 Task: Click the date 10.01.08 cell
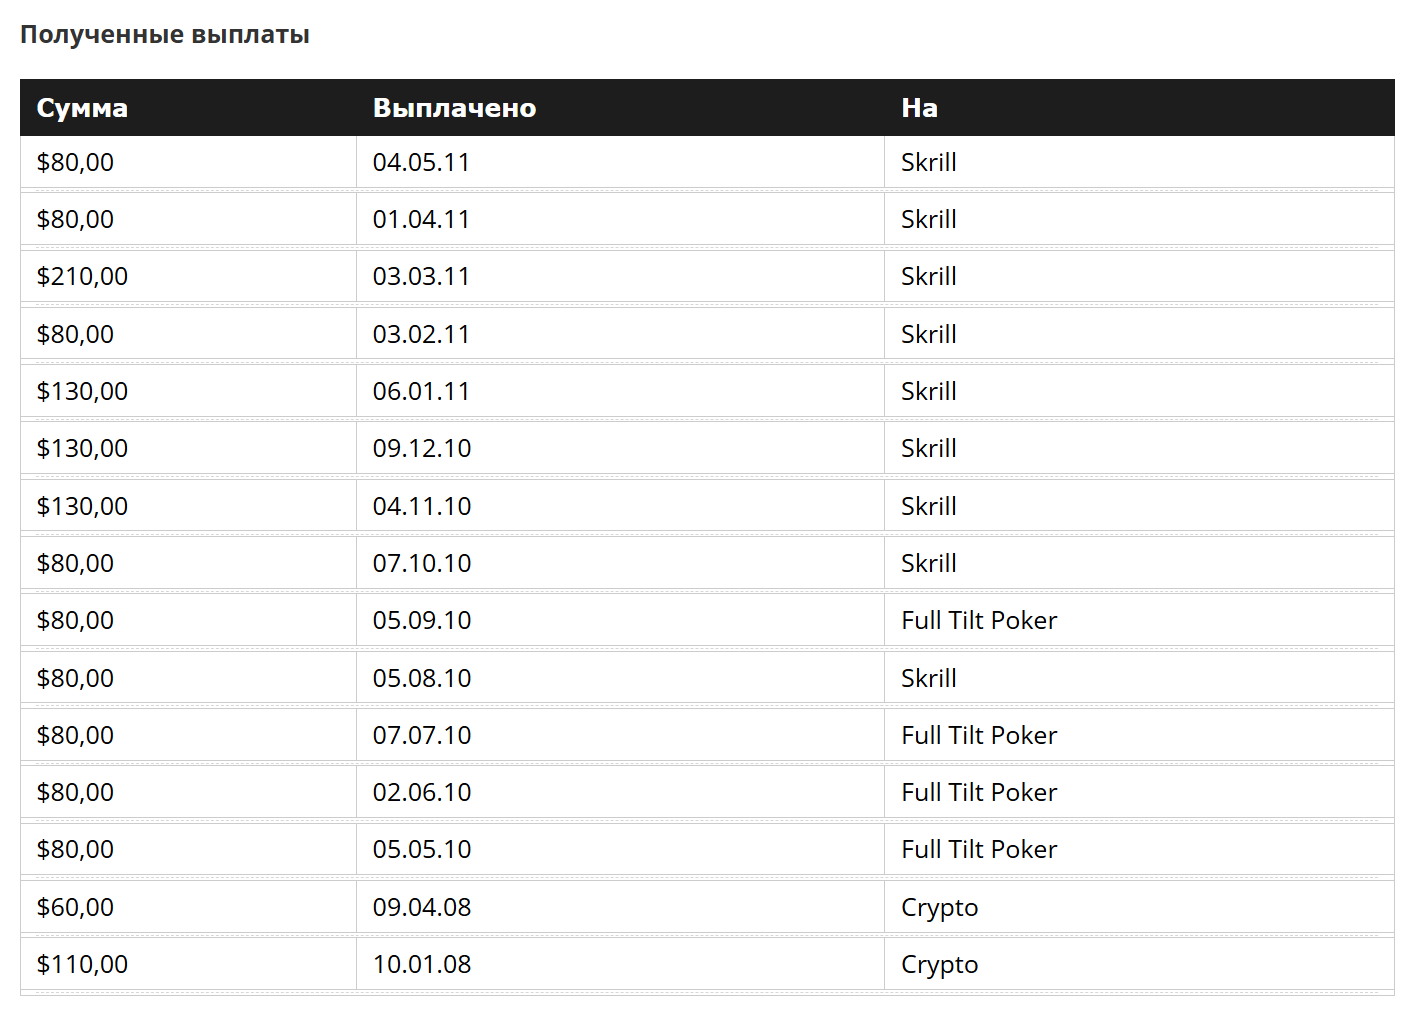620,965
